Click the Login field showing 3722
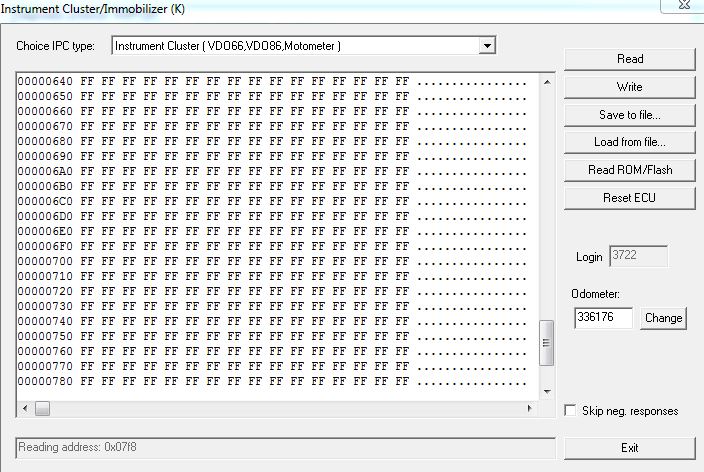The image size is (704, 472). [x=638, y=257]
